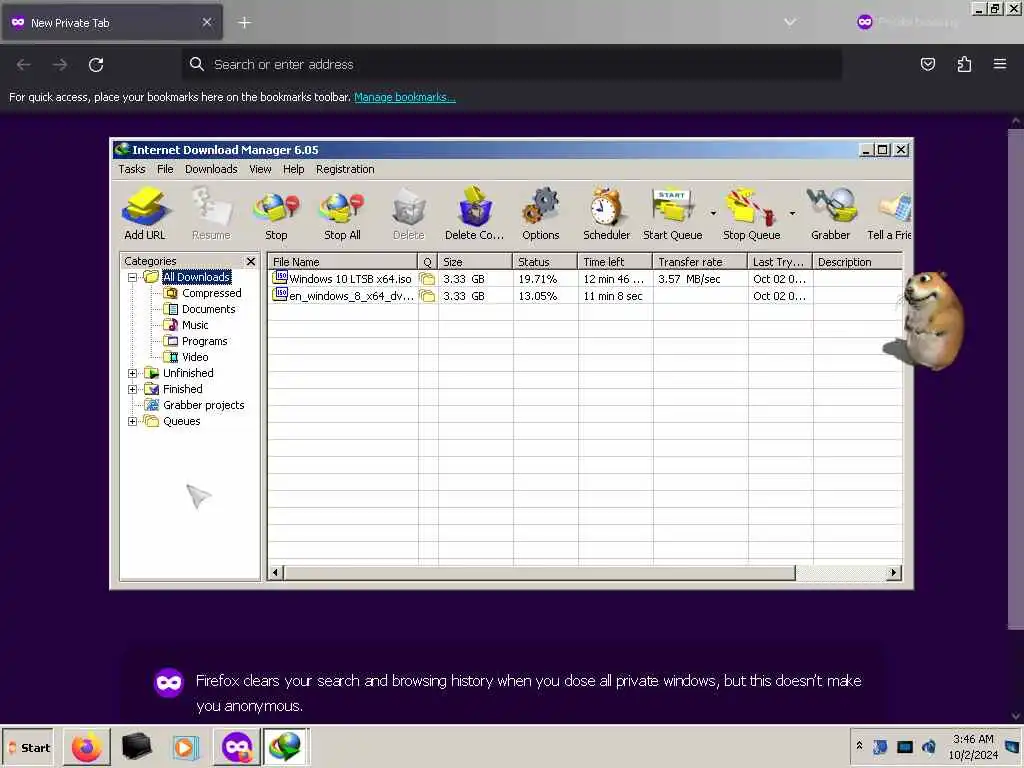Open the File menu
1024x768 pixels.
(x=165, y=169)
